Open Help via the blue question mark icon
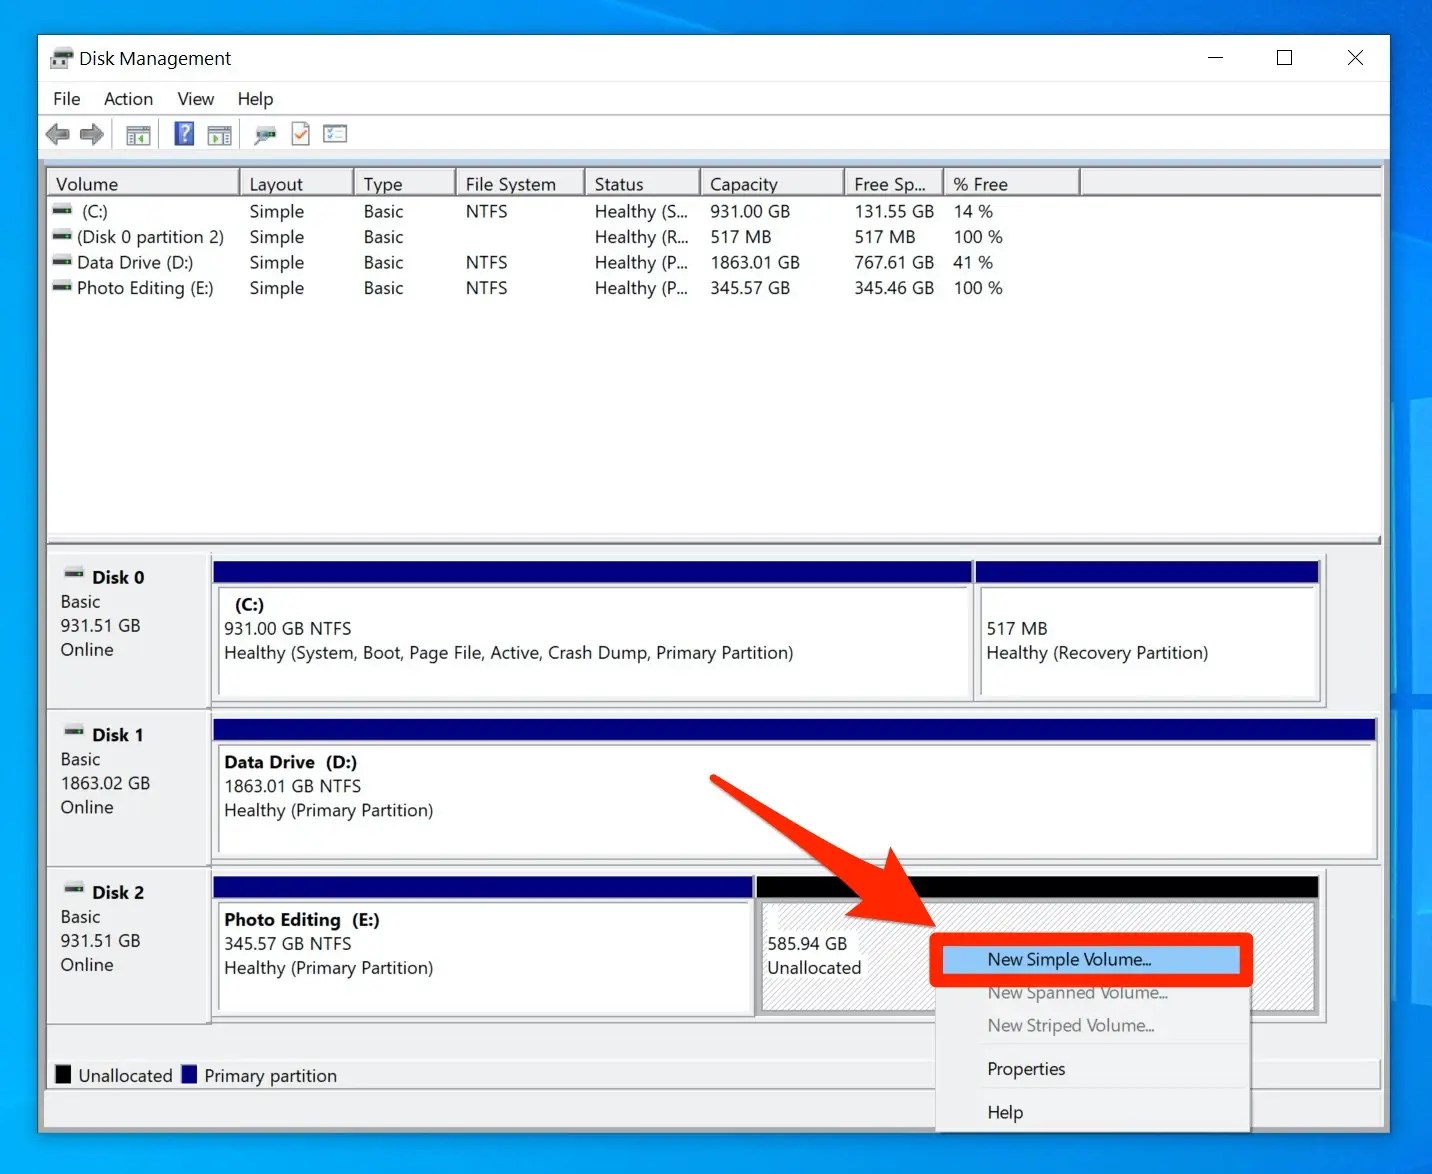Viewport: 1432px width, 1174px height. pyautogui.click(x=184, y=134)
